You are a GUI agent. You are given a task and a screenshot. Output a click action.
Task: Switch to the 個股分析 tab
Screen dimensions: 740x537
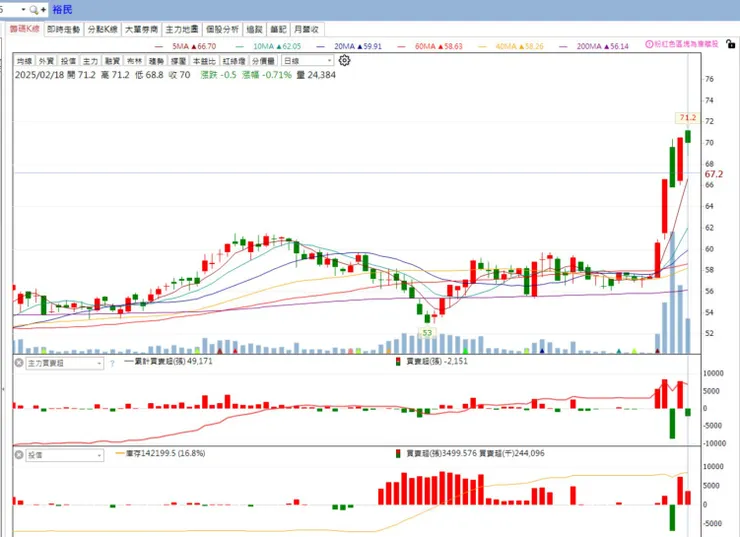(x=222, y=29)
